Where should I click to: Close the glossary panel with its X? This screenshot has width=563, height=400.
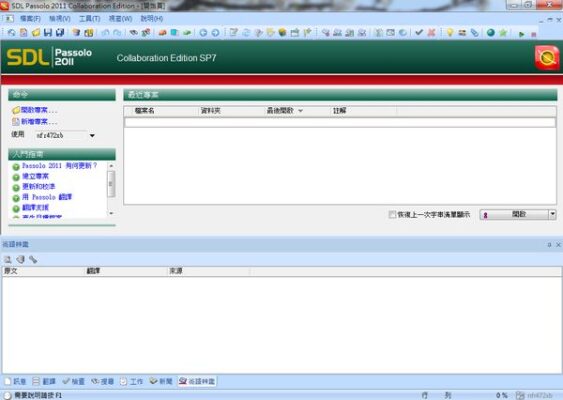click(558, 245)
